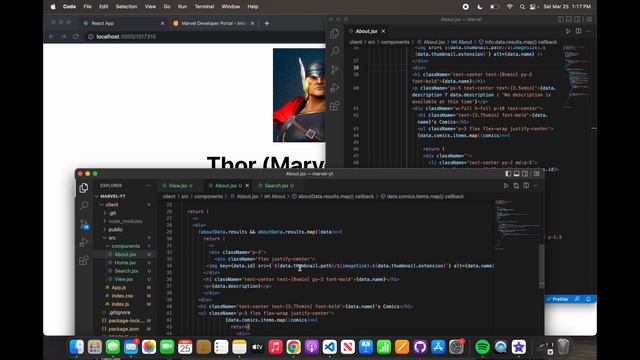Expand node_modules folder in Explorer
Screen dimensions: 640x360
[125, 221]
